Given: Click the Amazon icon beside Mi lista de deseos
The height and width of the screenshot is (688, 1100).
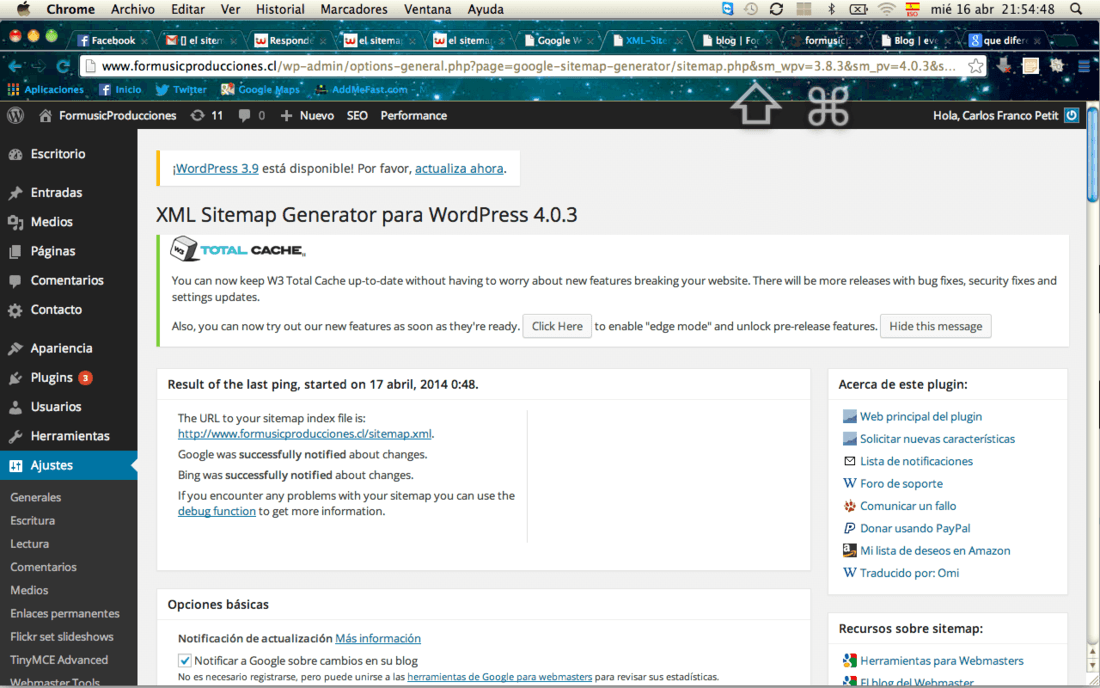Looking at the screenshot, I should pyautogui.click(x=850, y=551).
